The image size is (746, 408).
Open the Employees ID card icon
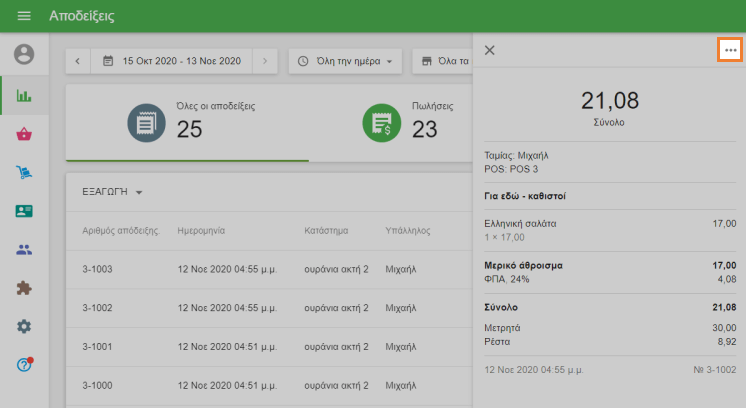(x=24, y=211)
